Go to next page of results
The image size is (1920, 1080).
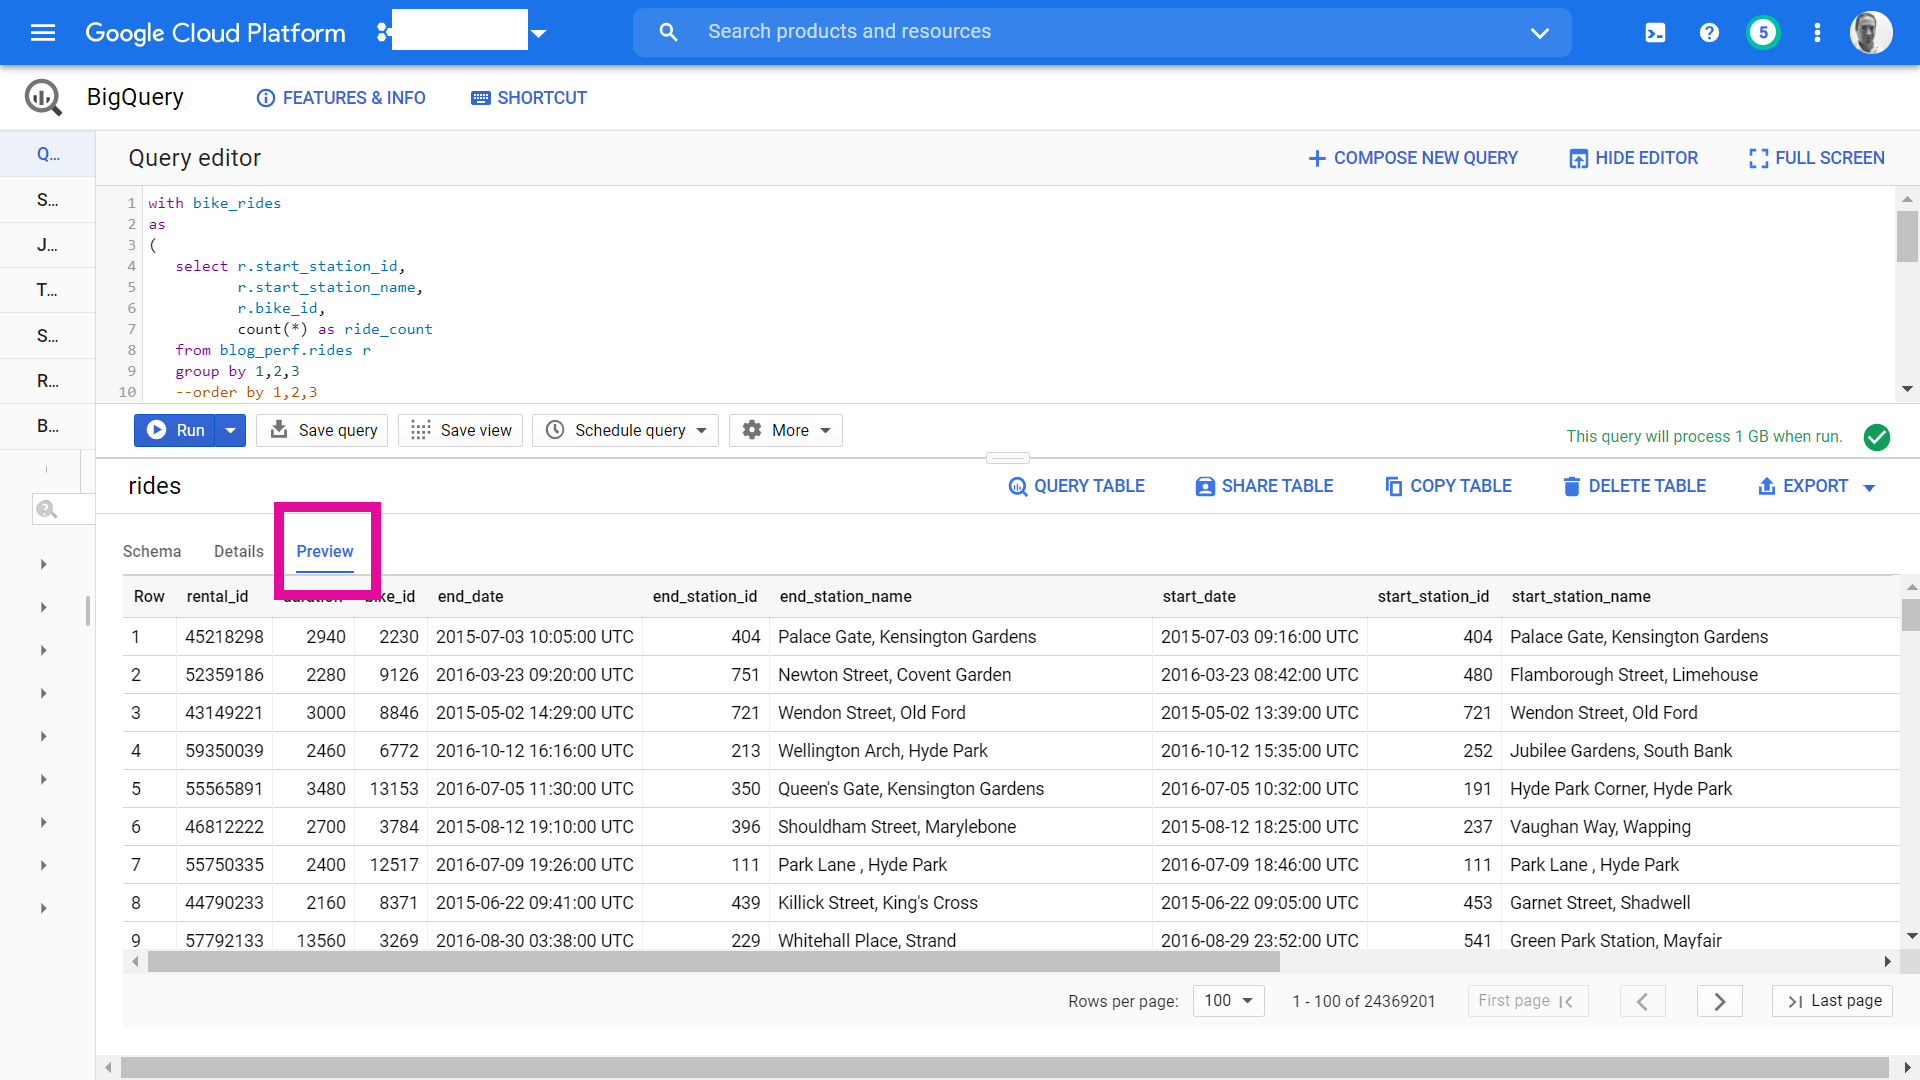(x=1719, y=1001)
